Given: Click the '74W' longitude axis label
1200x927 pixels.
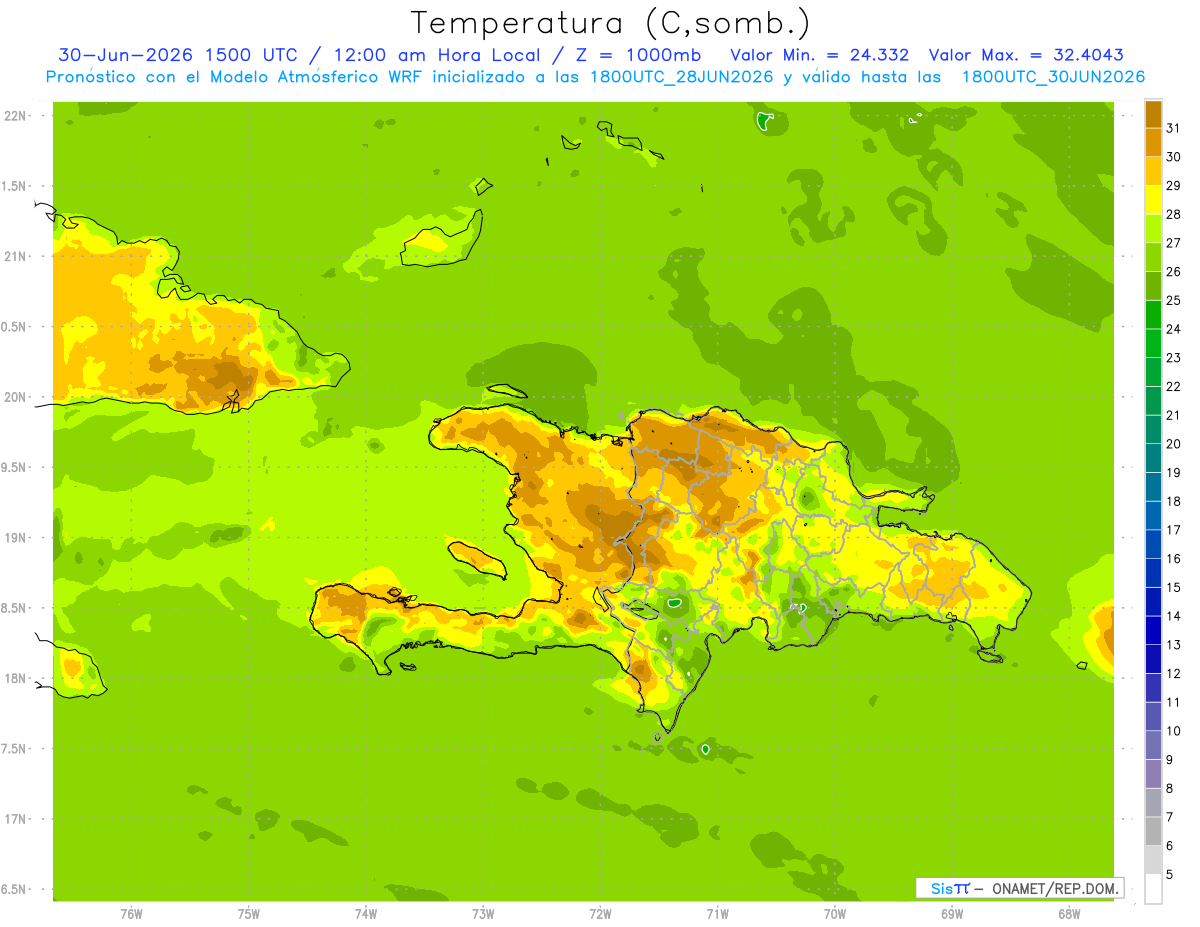Looking at the screenshot, I should point(366,913).
